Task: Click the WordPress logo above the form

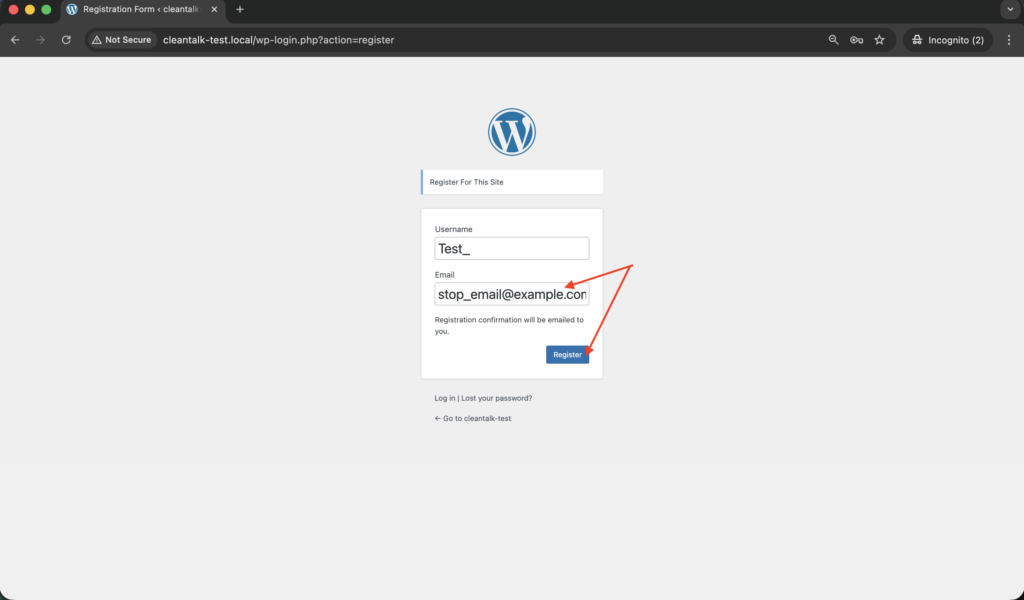Action: [x=511, y=131]
